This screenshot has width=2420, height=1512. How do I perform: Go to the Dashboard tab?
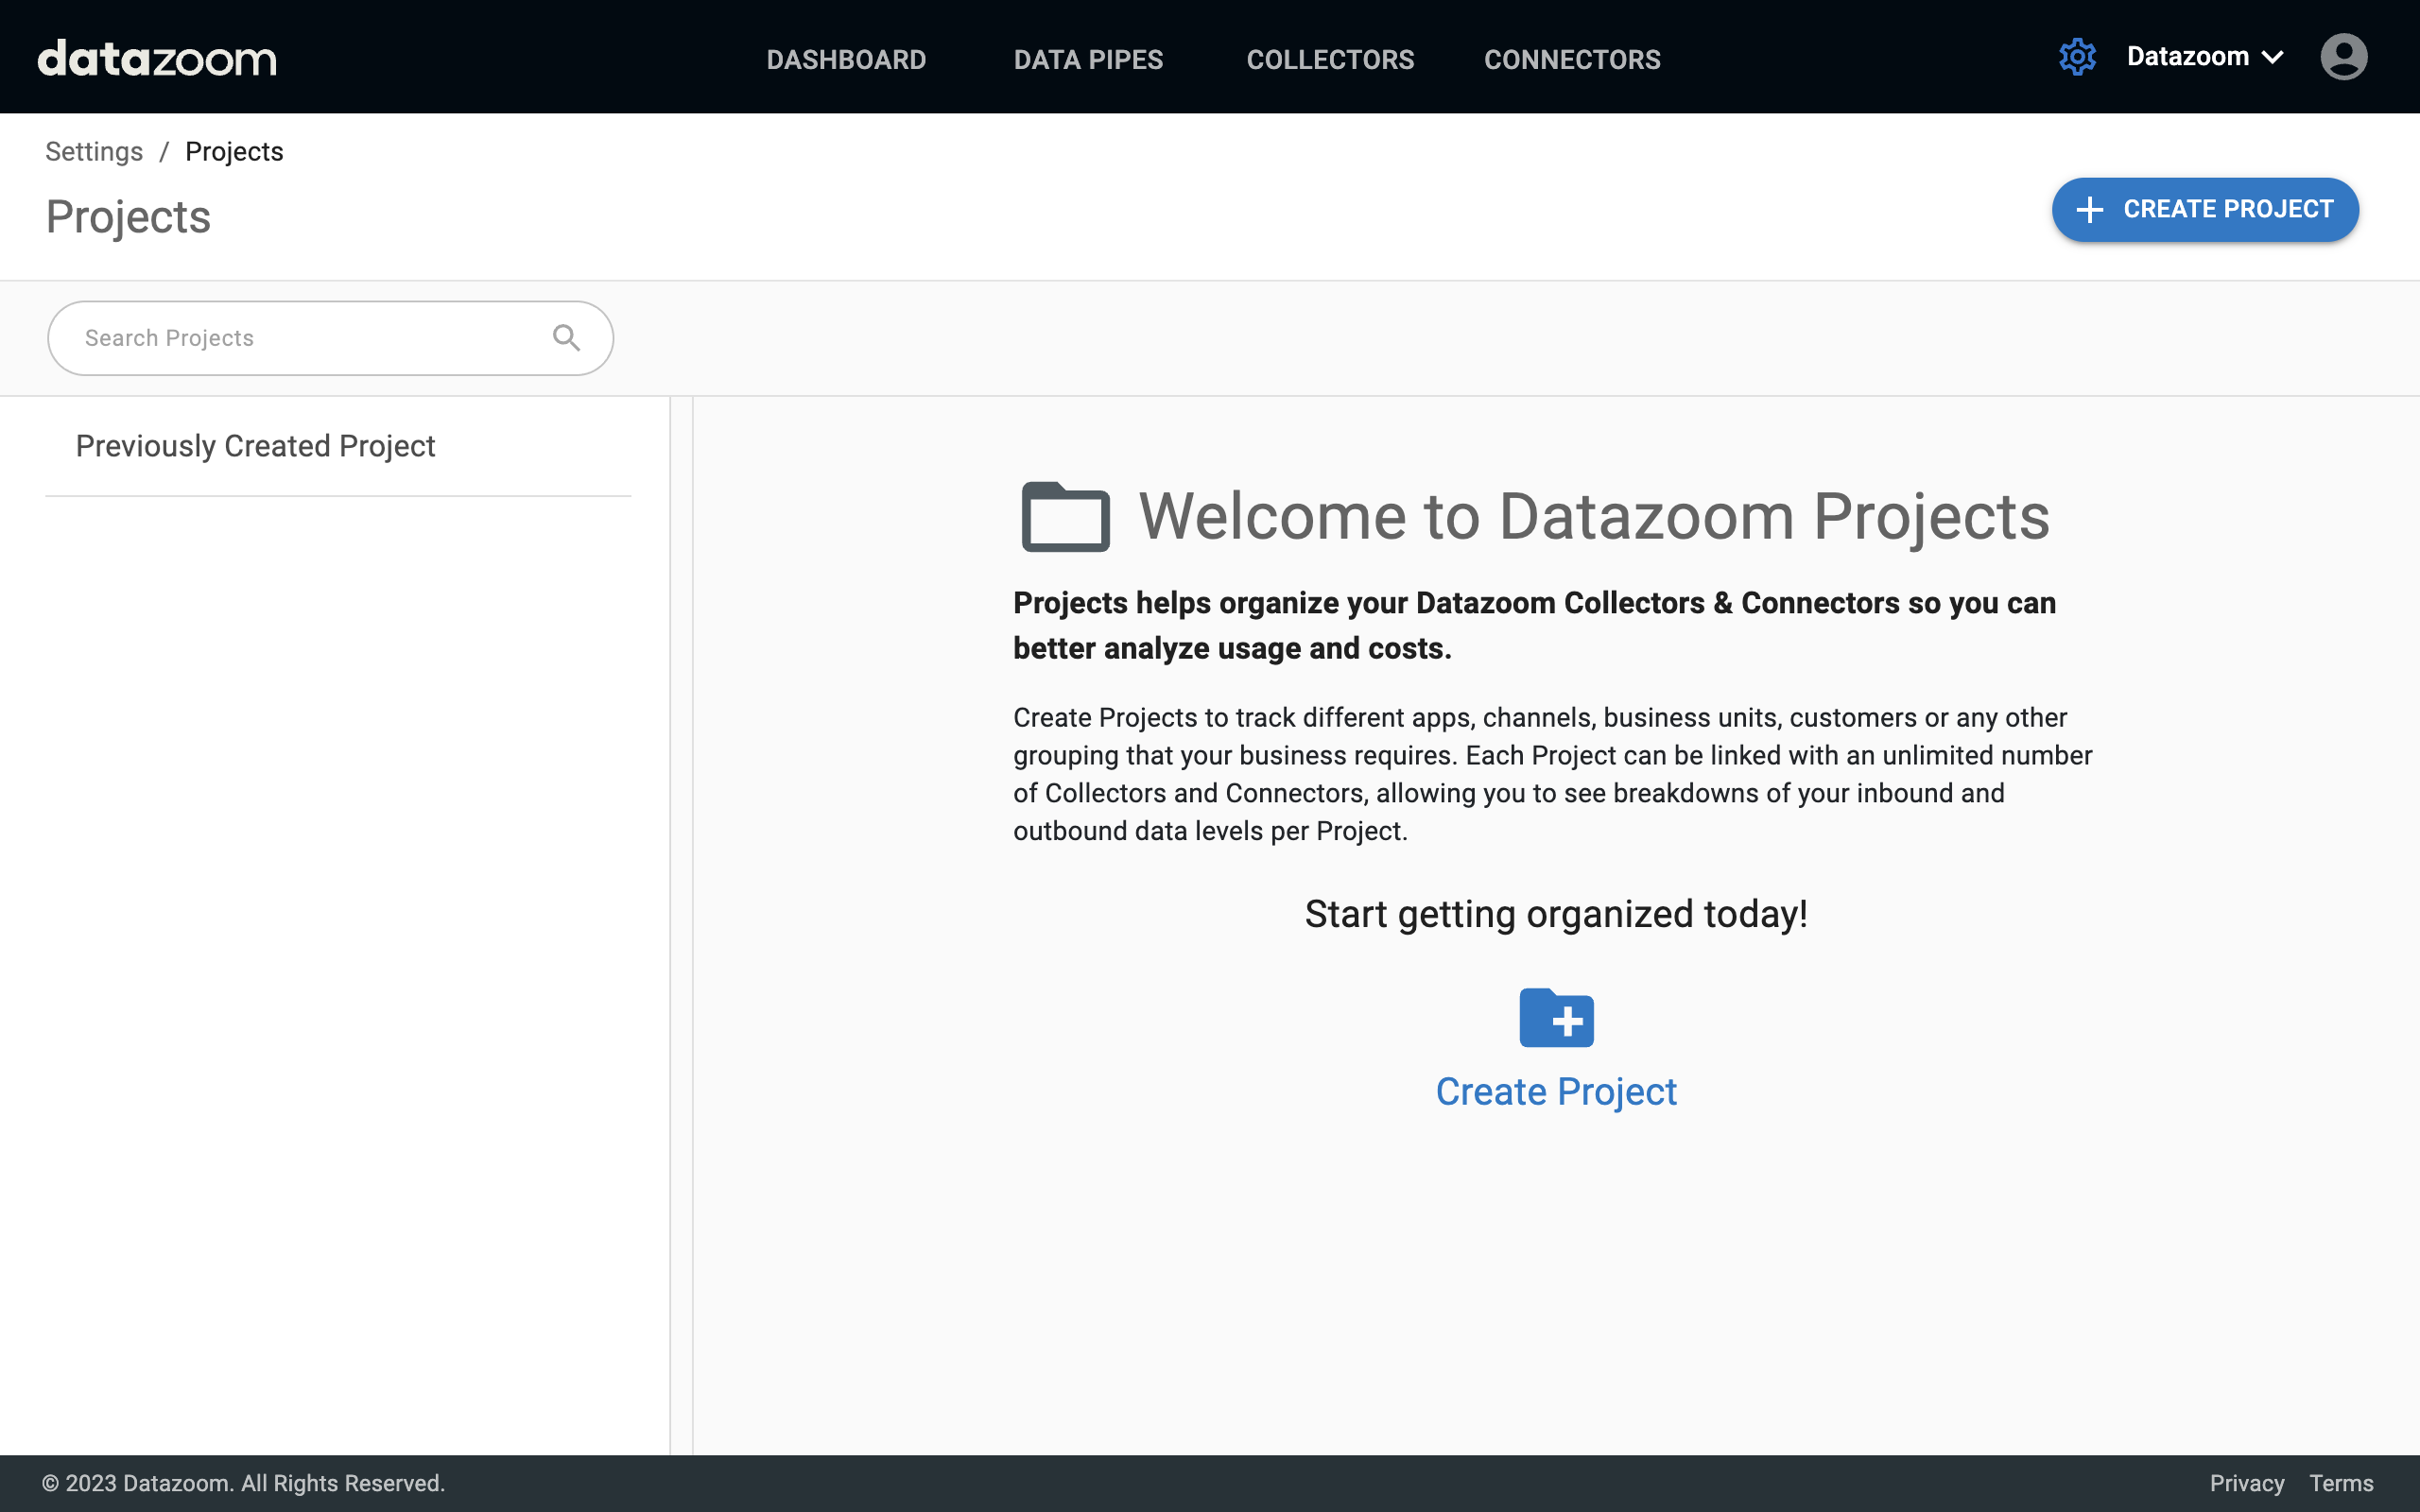click(x=846, y=60)
